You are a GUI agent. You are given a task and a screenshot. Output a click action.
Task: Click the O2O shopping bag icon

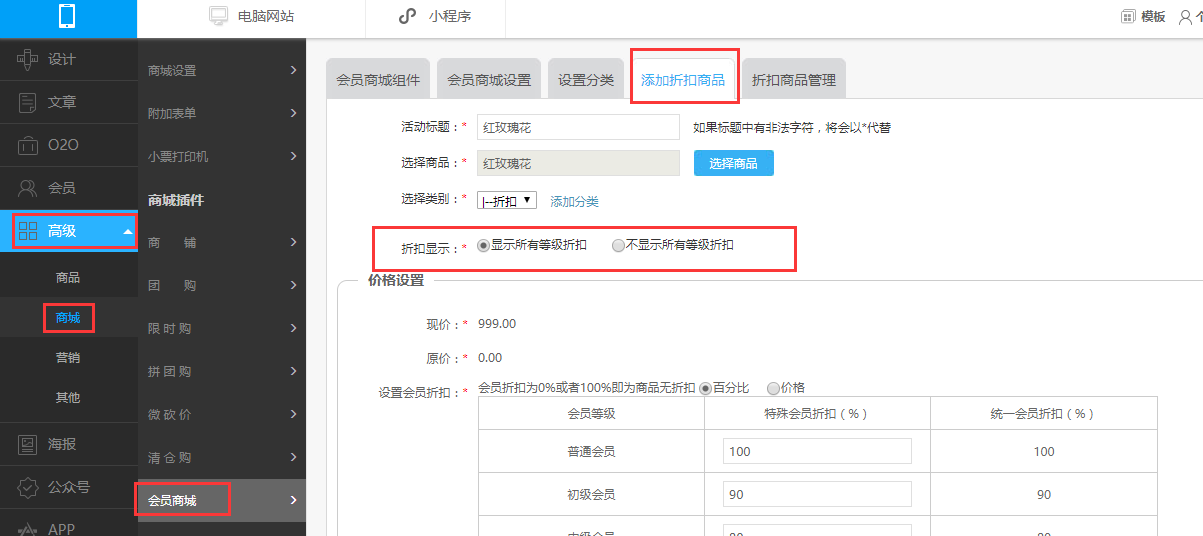[28, 145]
